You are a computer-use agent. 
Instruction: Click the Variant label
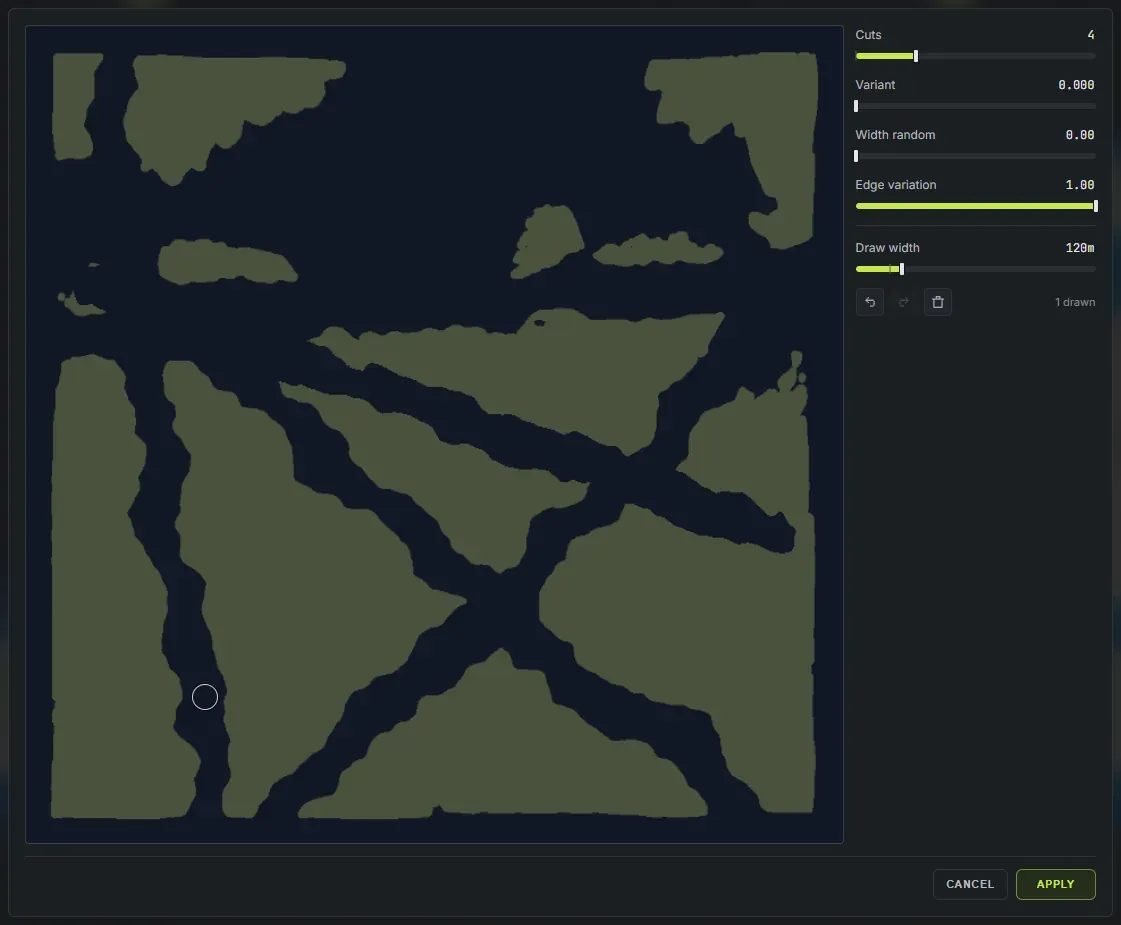tap(875, 84)
